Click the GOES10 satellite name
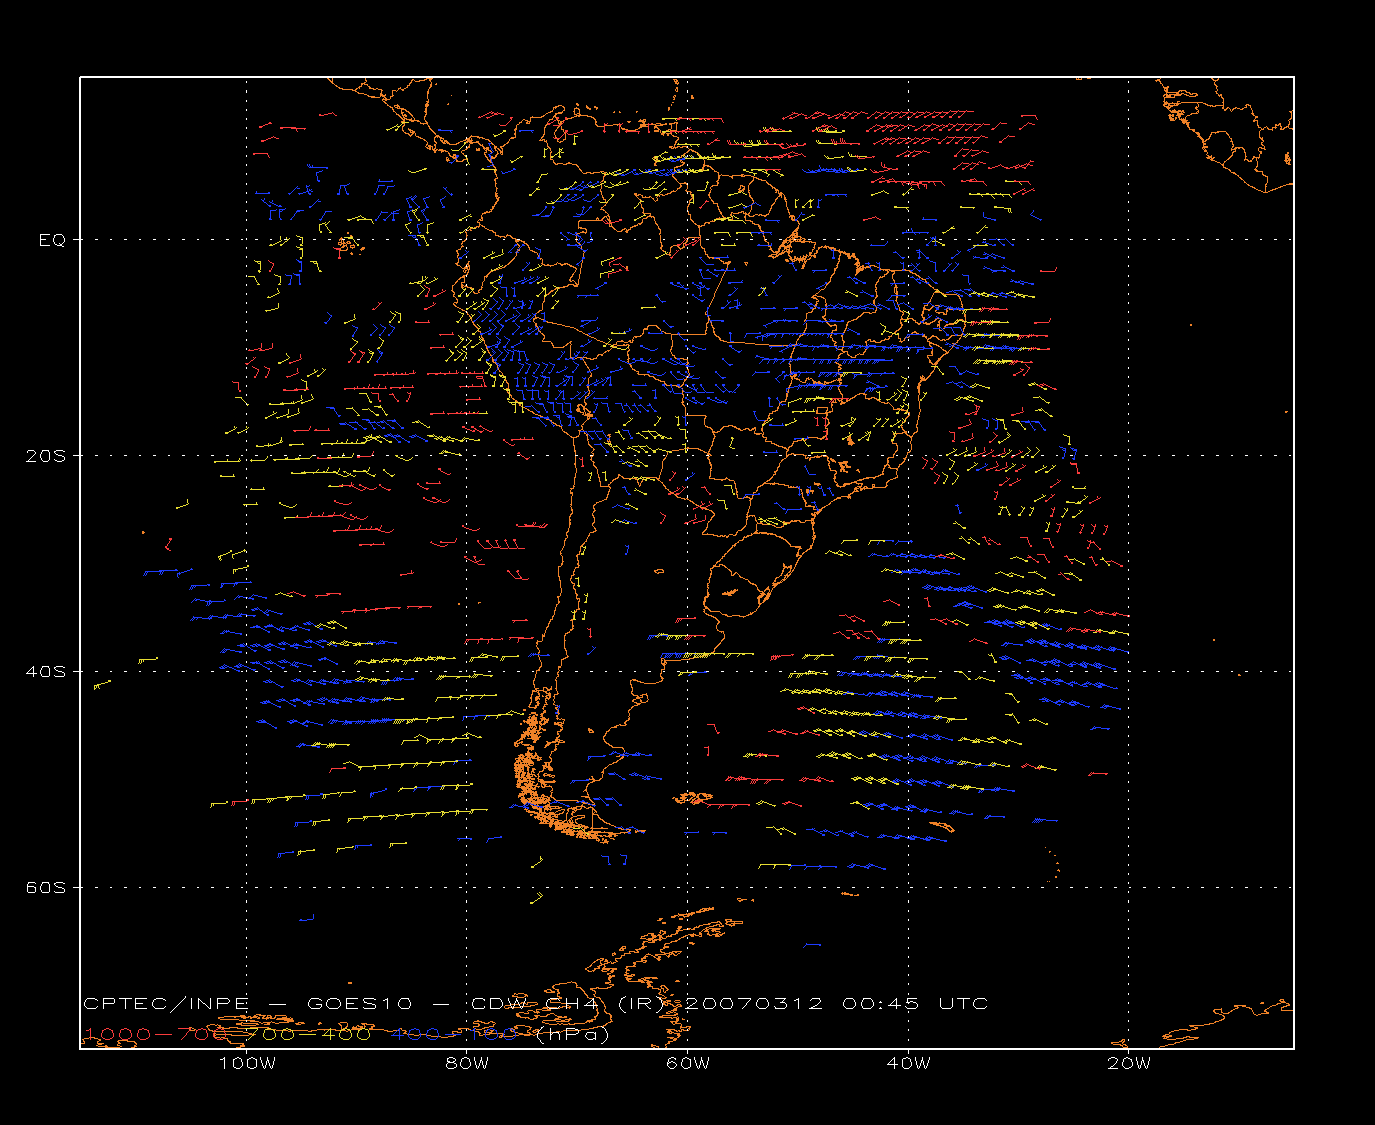1375x1125 pixels. (x=359, y=1004)
